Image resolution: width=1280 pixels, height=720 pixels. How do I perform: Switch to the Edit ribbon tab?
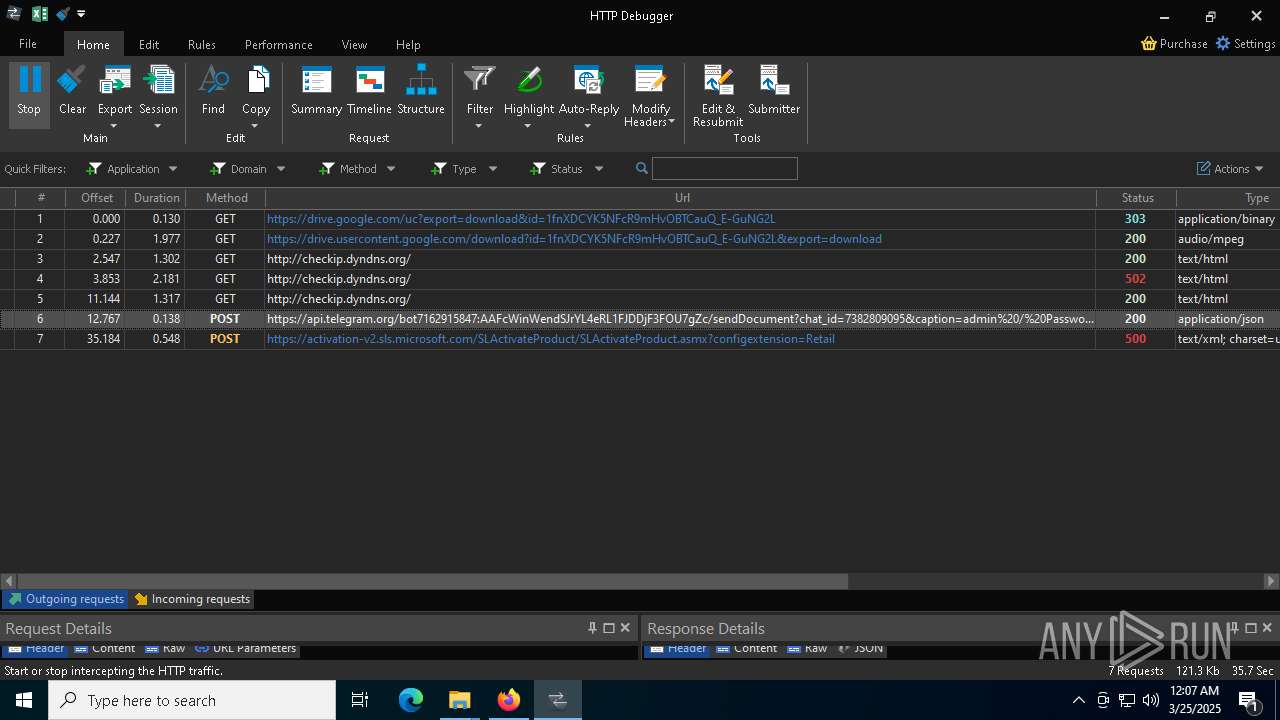point(149,44)
